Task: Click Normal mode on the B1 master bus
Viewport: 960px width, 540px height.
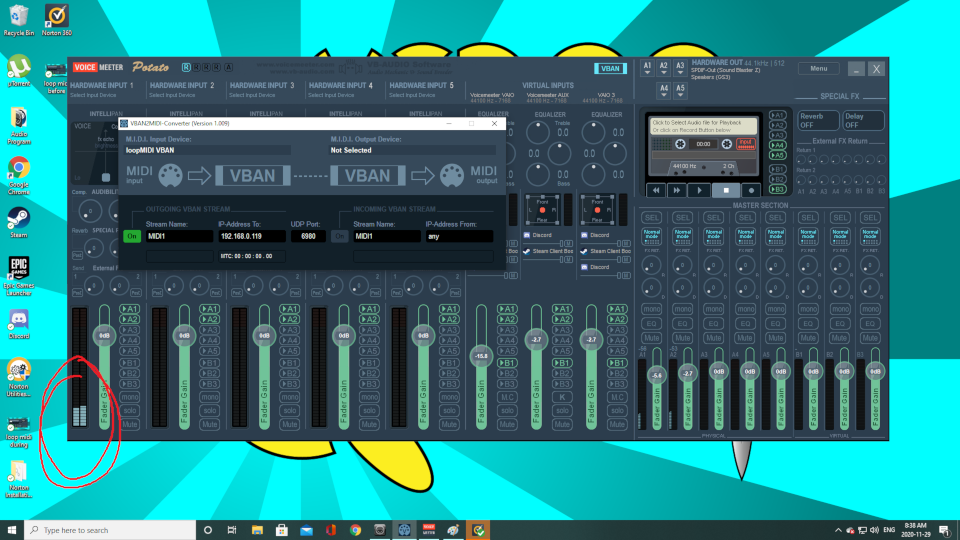Action: coord(808,235)
